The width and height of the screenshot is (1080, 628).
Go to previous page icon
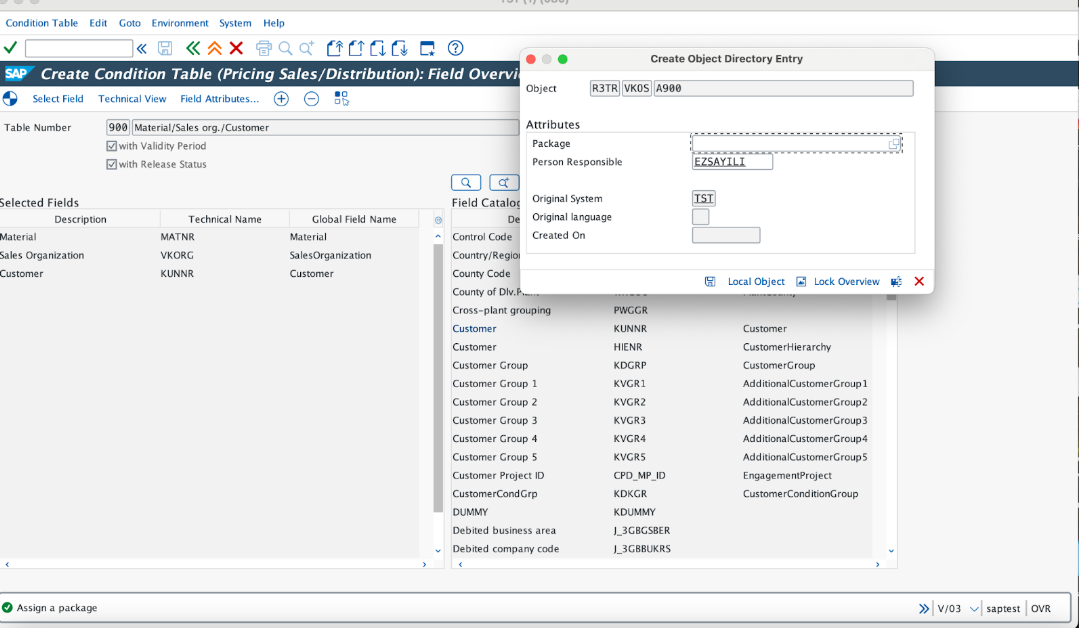(x=356, y=48)
